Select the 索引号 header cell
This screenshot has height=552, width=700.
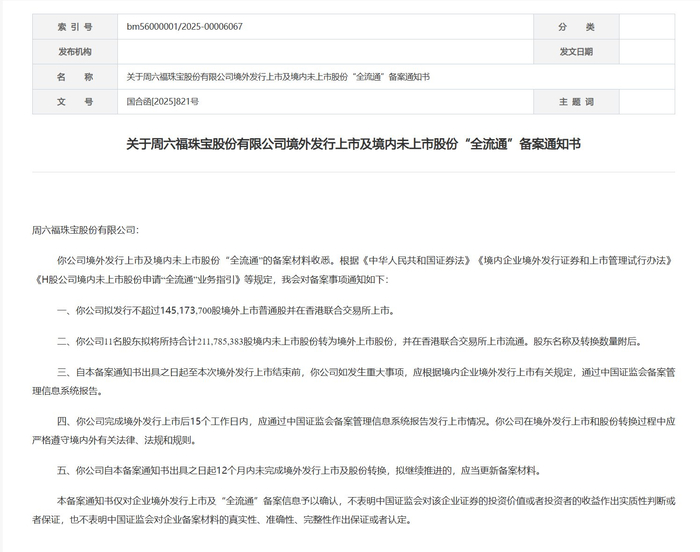coord(75,27)
